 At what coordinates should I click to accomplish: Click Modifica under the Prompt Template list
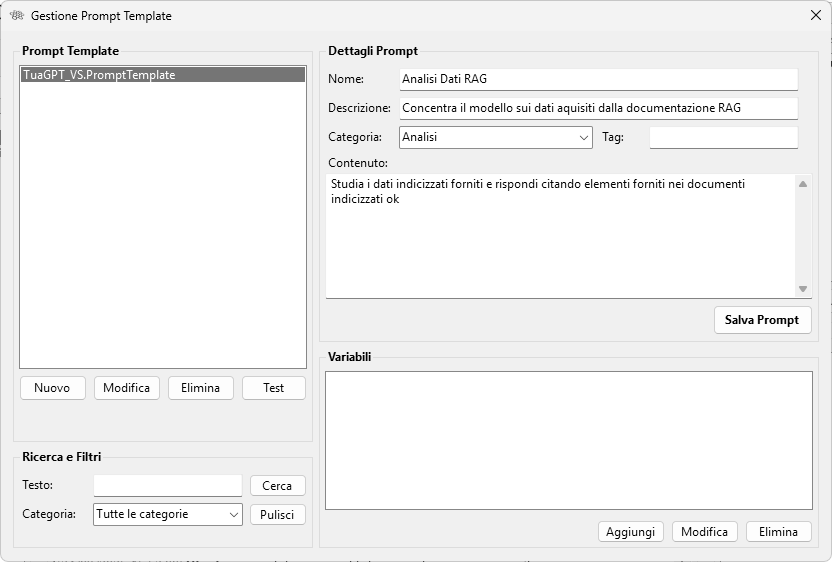[127, 388]
